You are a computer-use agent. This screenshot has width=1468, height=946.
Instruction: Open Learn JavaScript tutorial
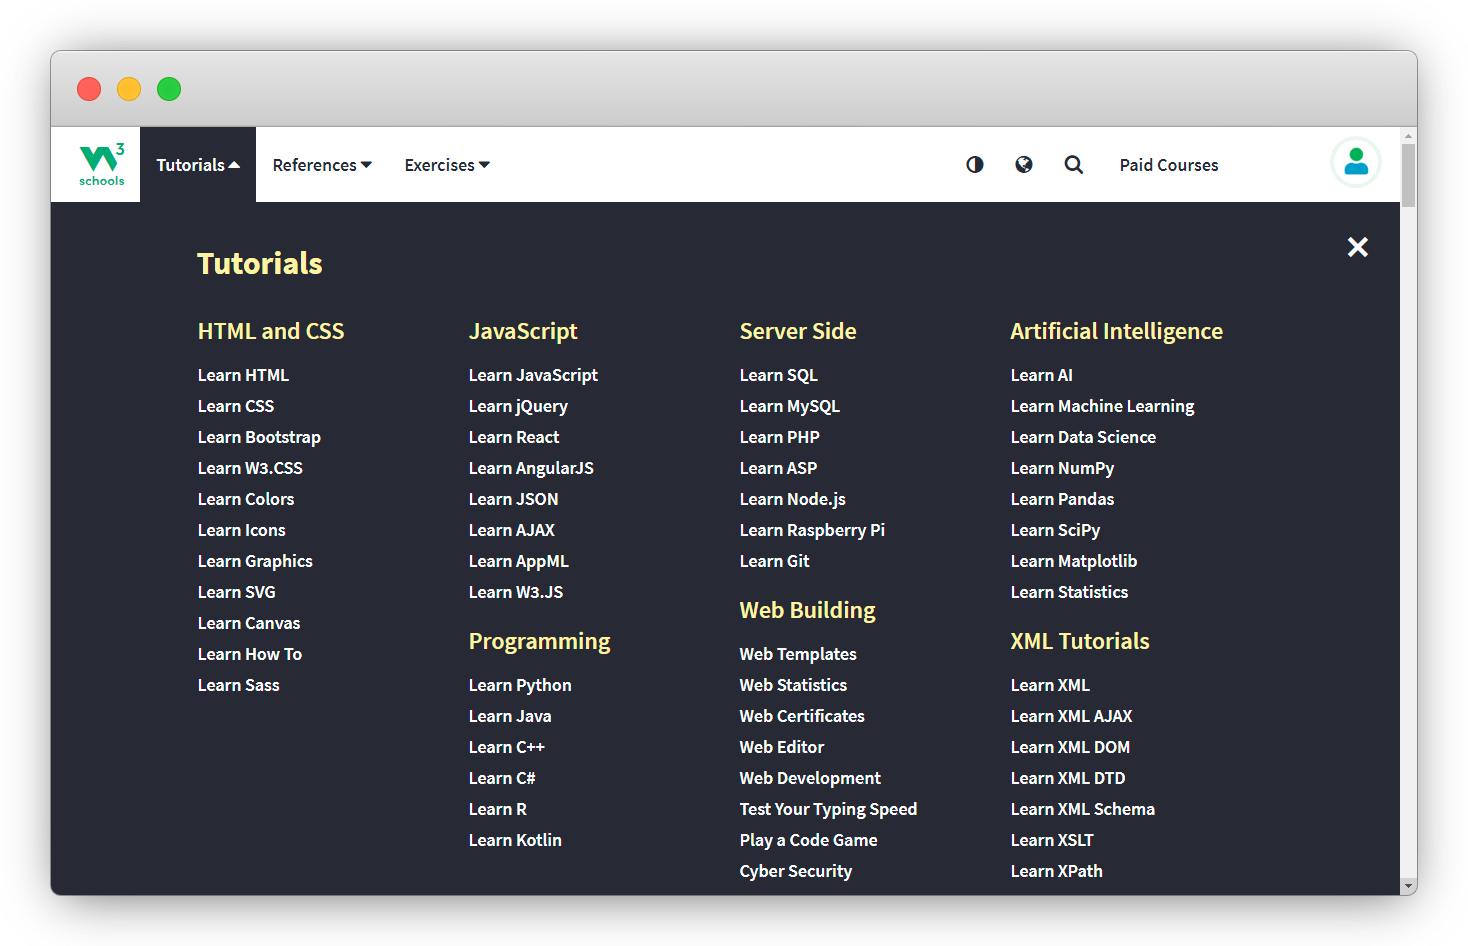[533, 375]
